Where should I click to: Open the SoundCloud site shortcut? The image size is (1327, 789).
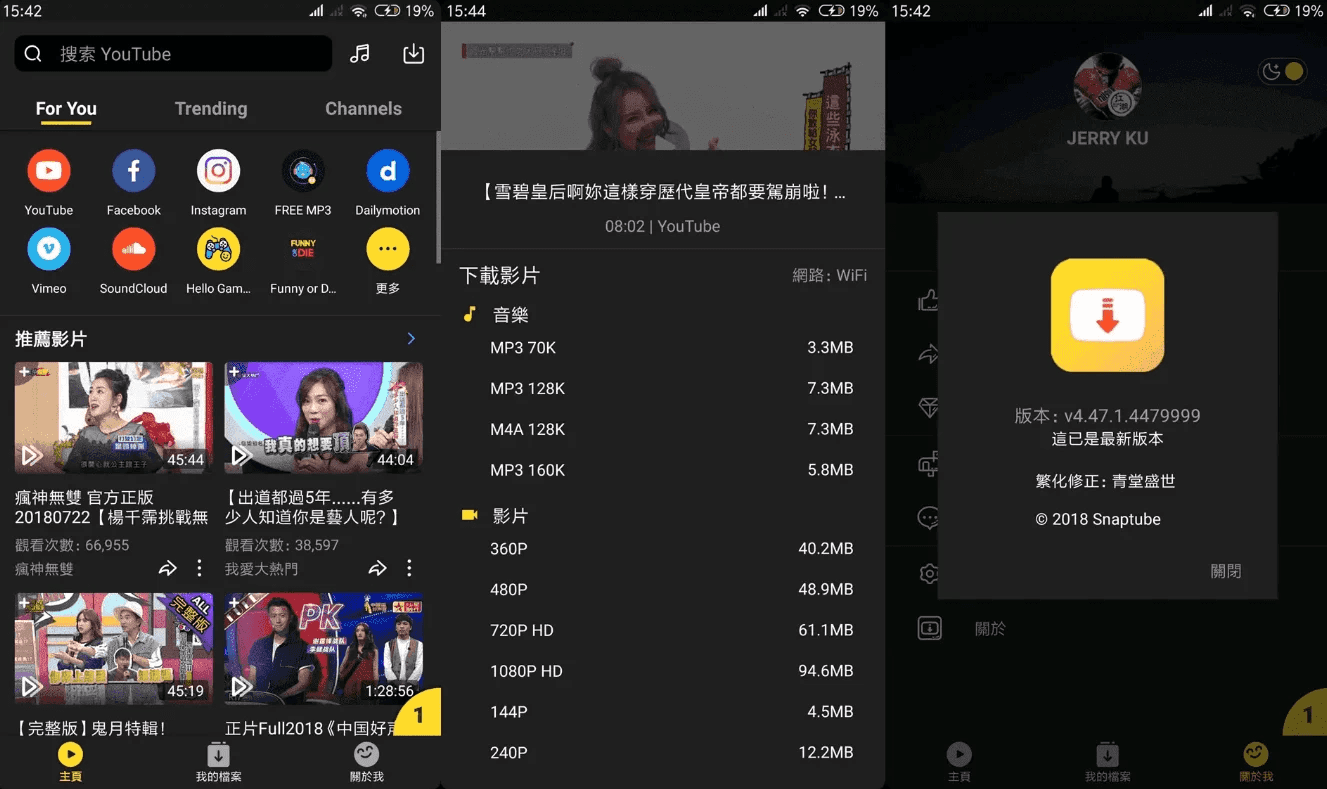point(133,249)
